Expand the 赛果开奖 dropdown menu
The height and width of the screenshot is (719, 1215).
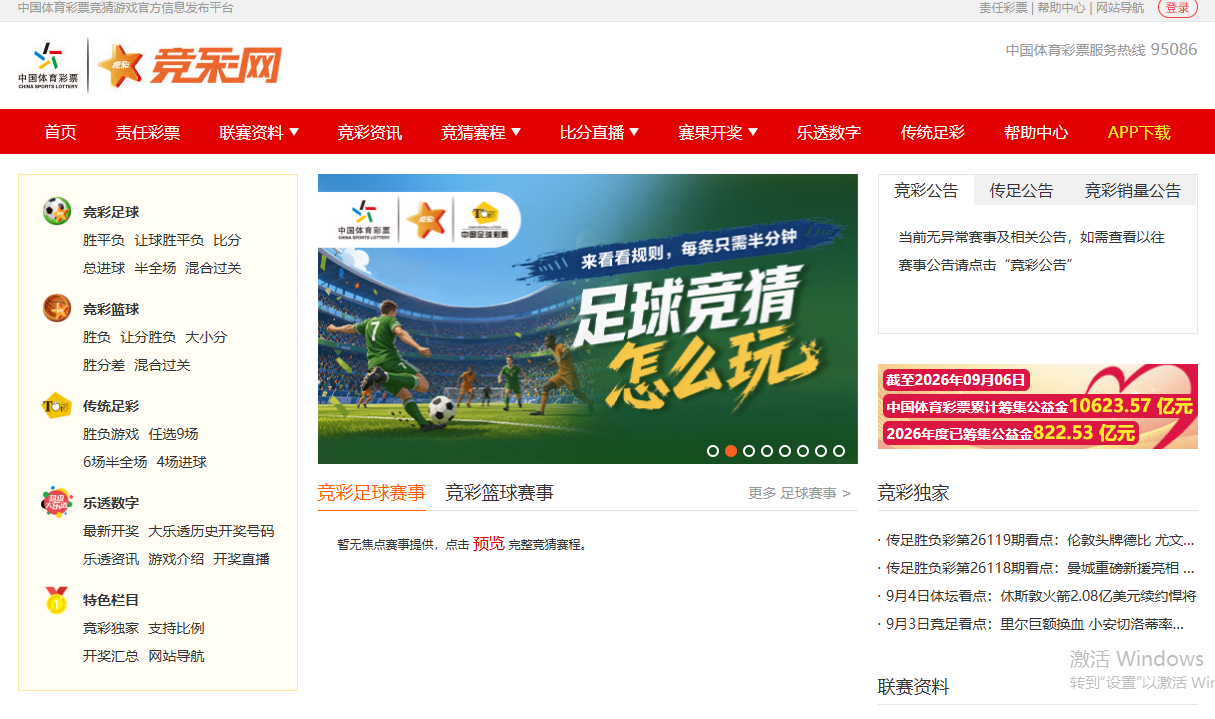point(718,132)
